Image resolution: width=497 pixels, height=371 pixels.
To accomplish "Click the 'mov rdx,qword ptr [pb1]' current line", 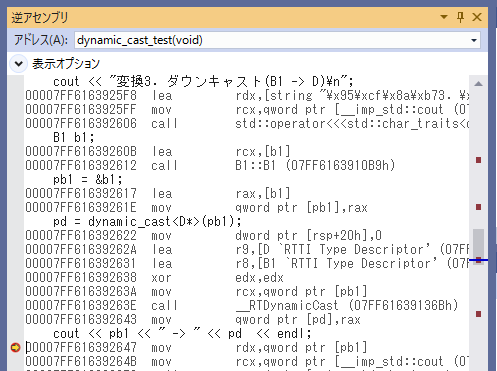I will 196,348.
